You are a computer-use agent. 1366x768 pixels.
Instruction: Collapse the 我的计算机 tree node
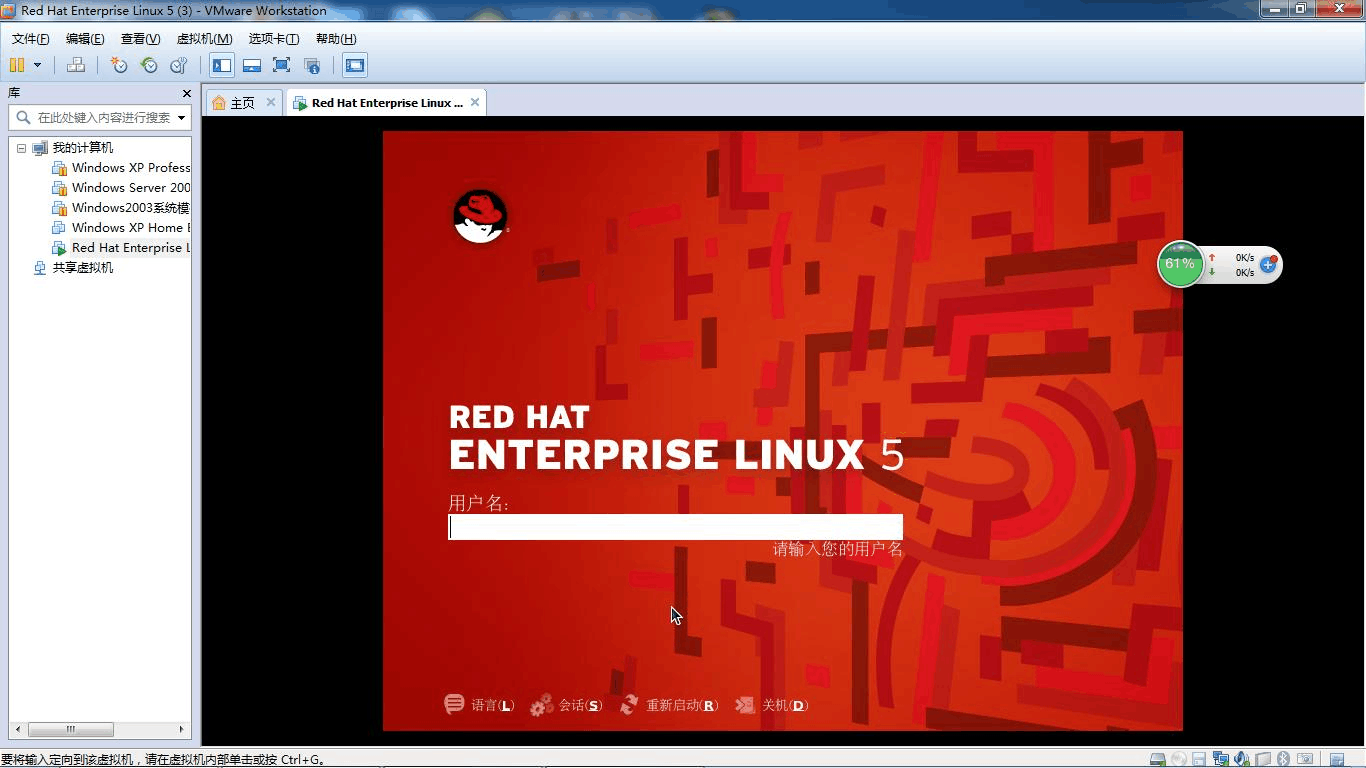tap(22, 148)
